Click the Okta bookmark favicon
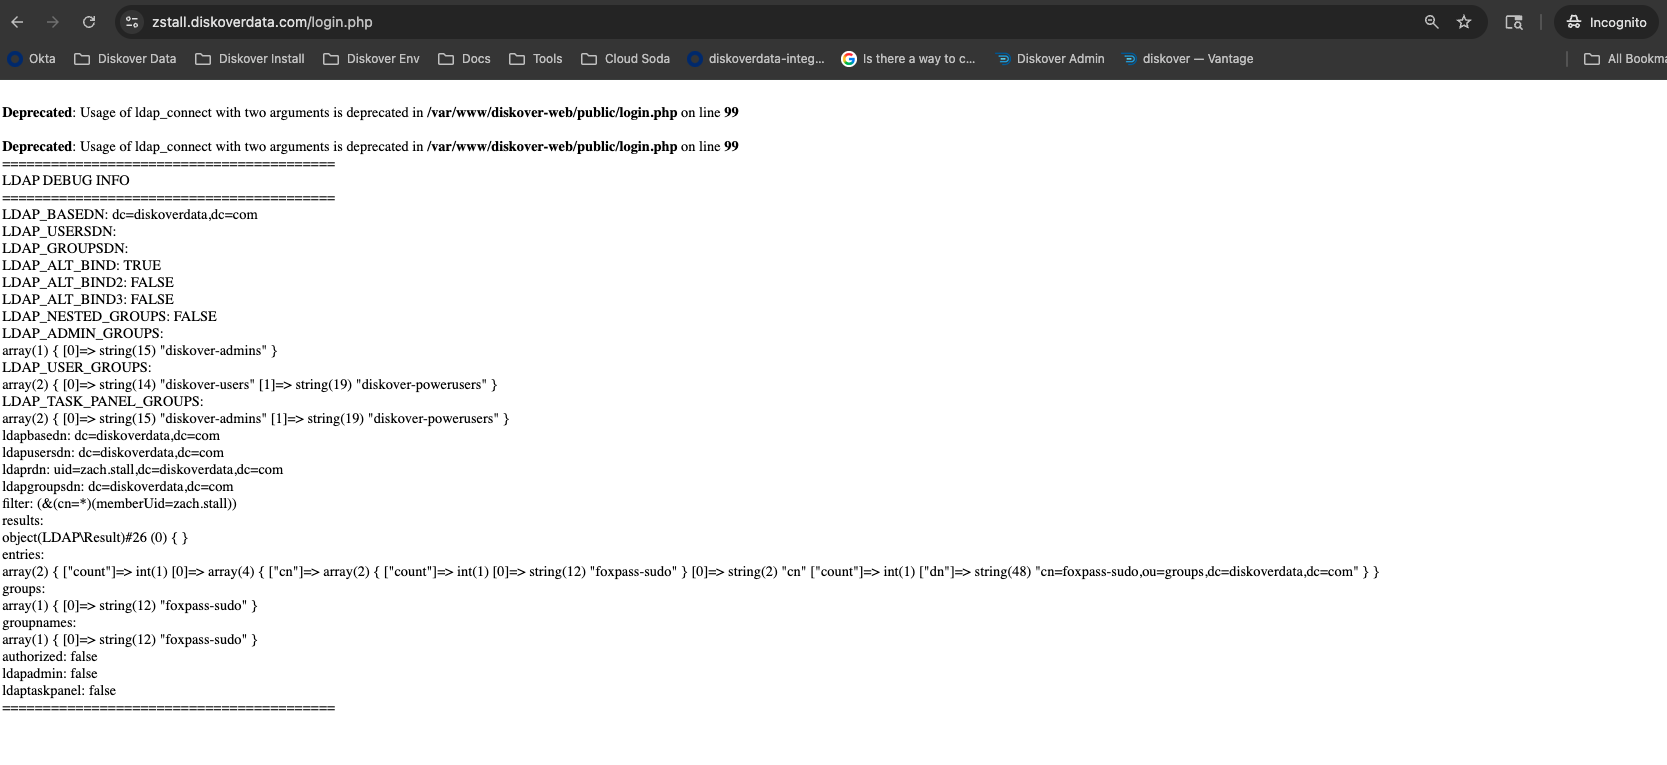Viewport: 1667px width, 765px height. click(15, 59)
